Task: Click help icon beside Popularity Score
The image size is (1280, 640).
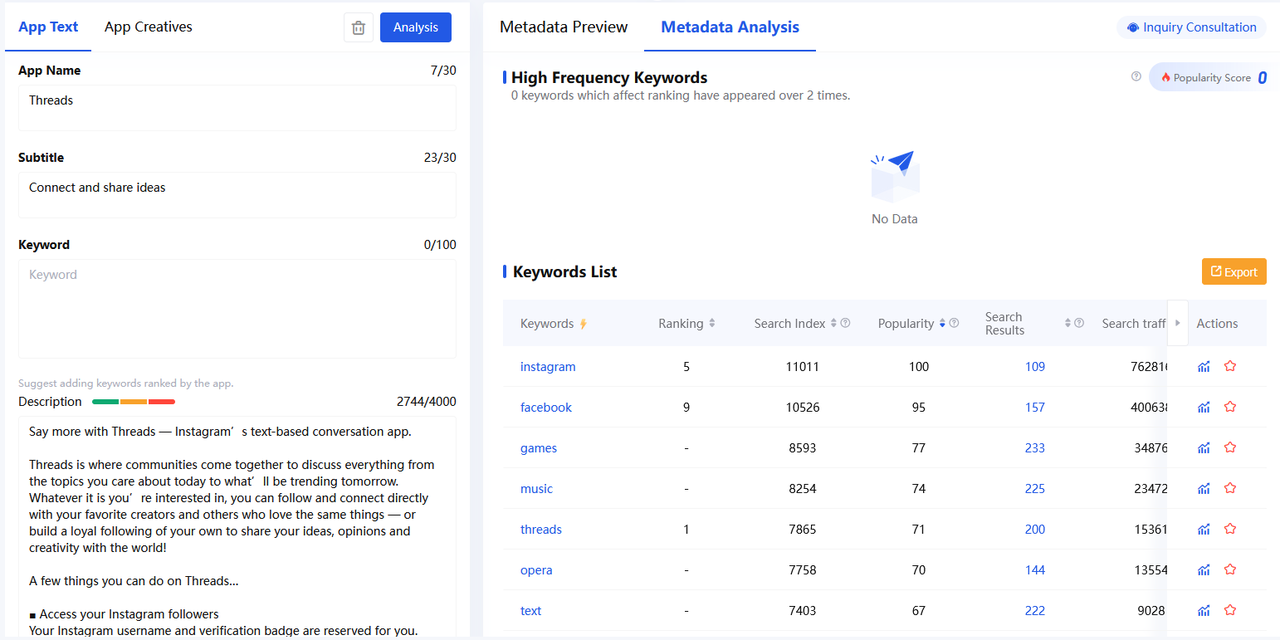Action: 1136,77
